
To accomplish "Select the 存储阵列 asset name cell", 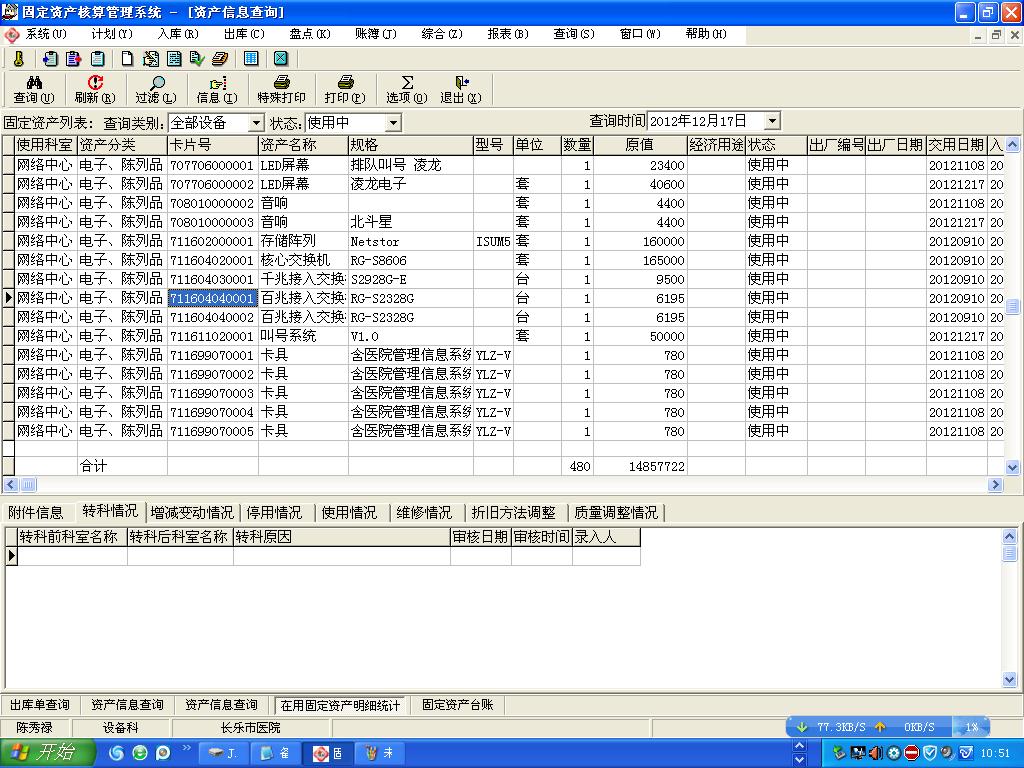I will click(303, 241).
